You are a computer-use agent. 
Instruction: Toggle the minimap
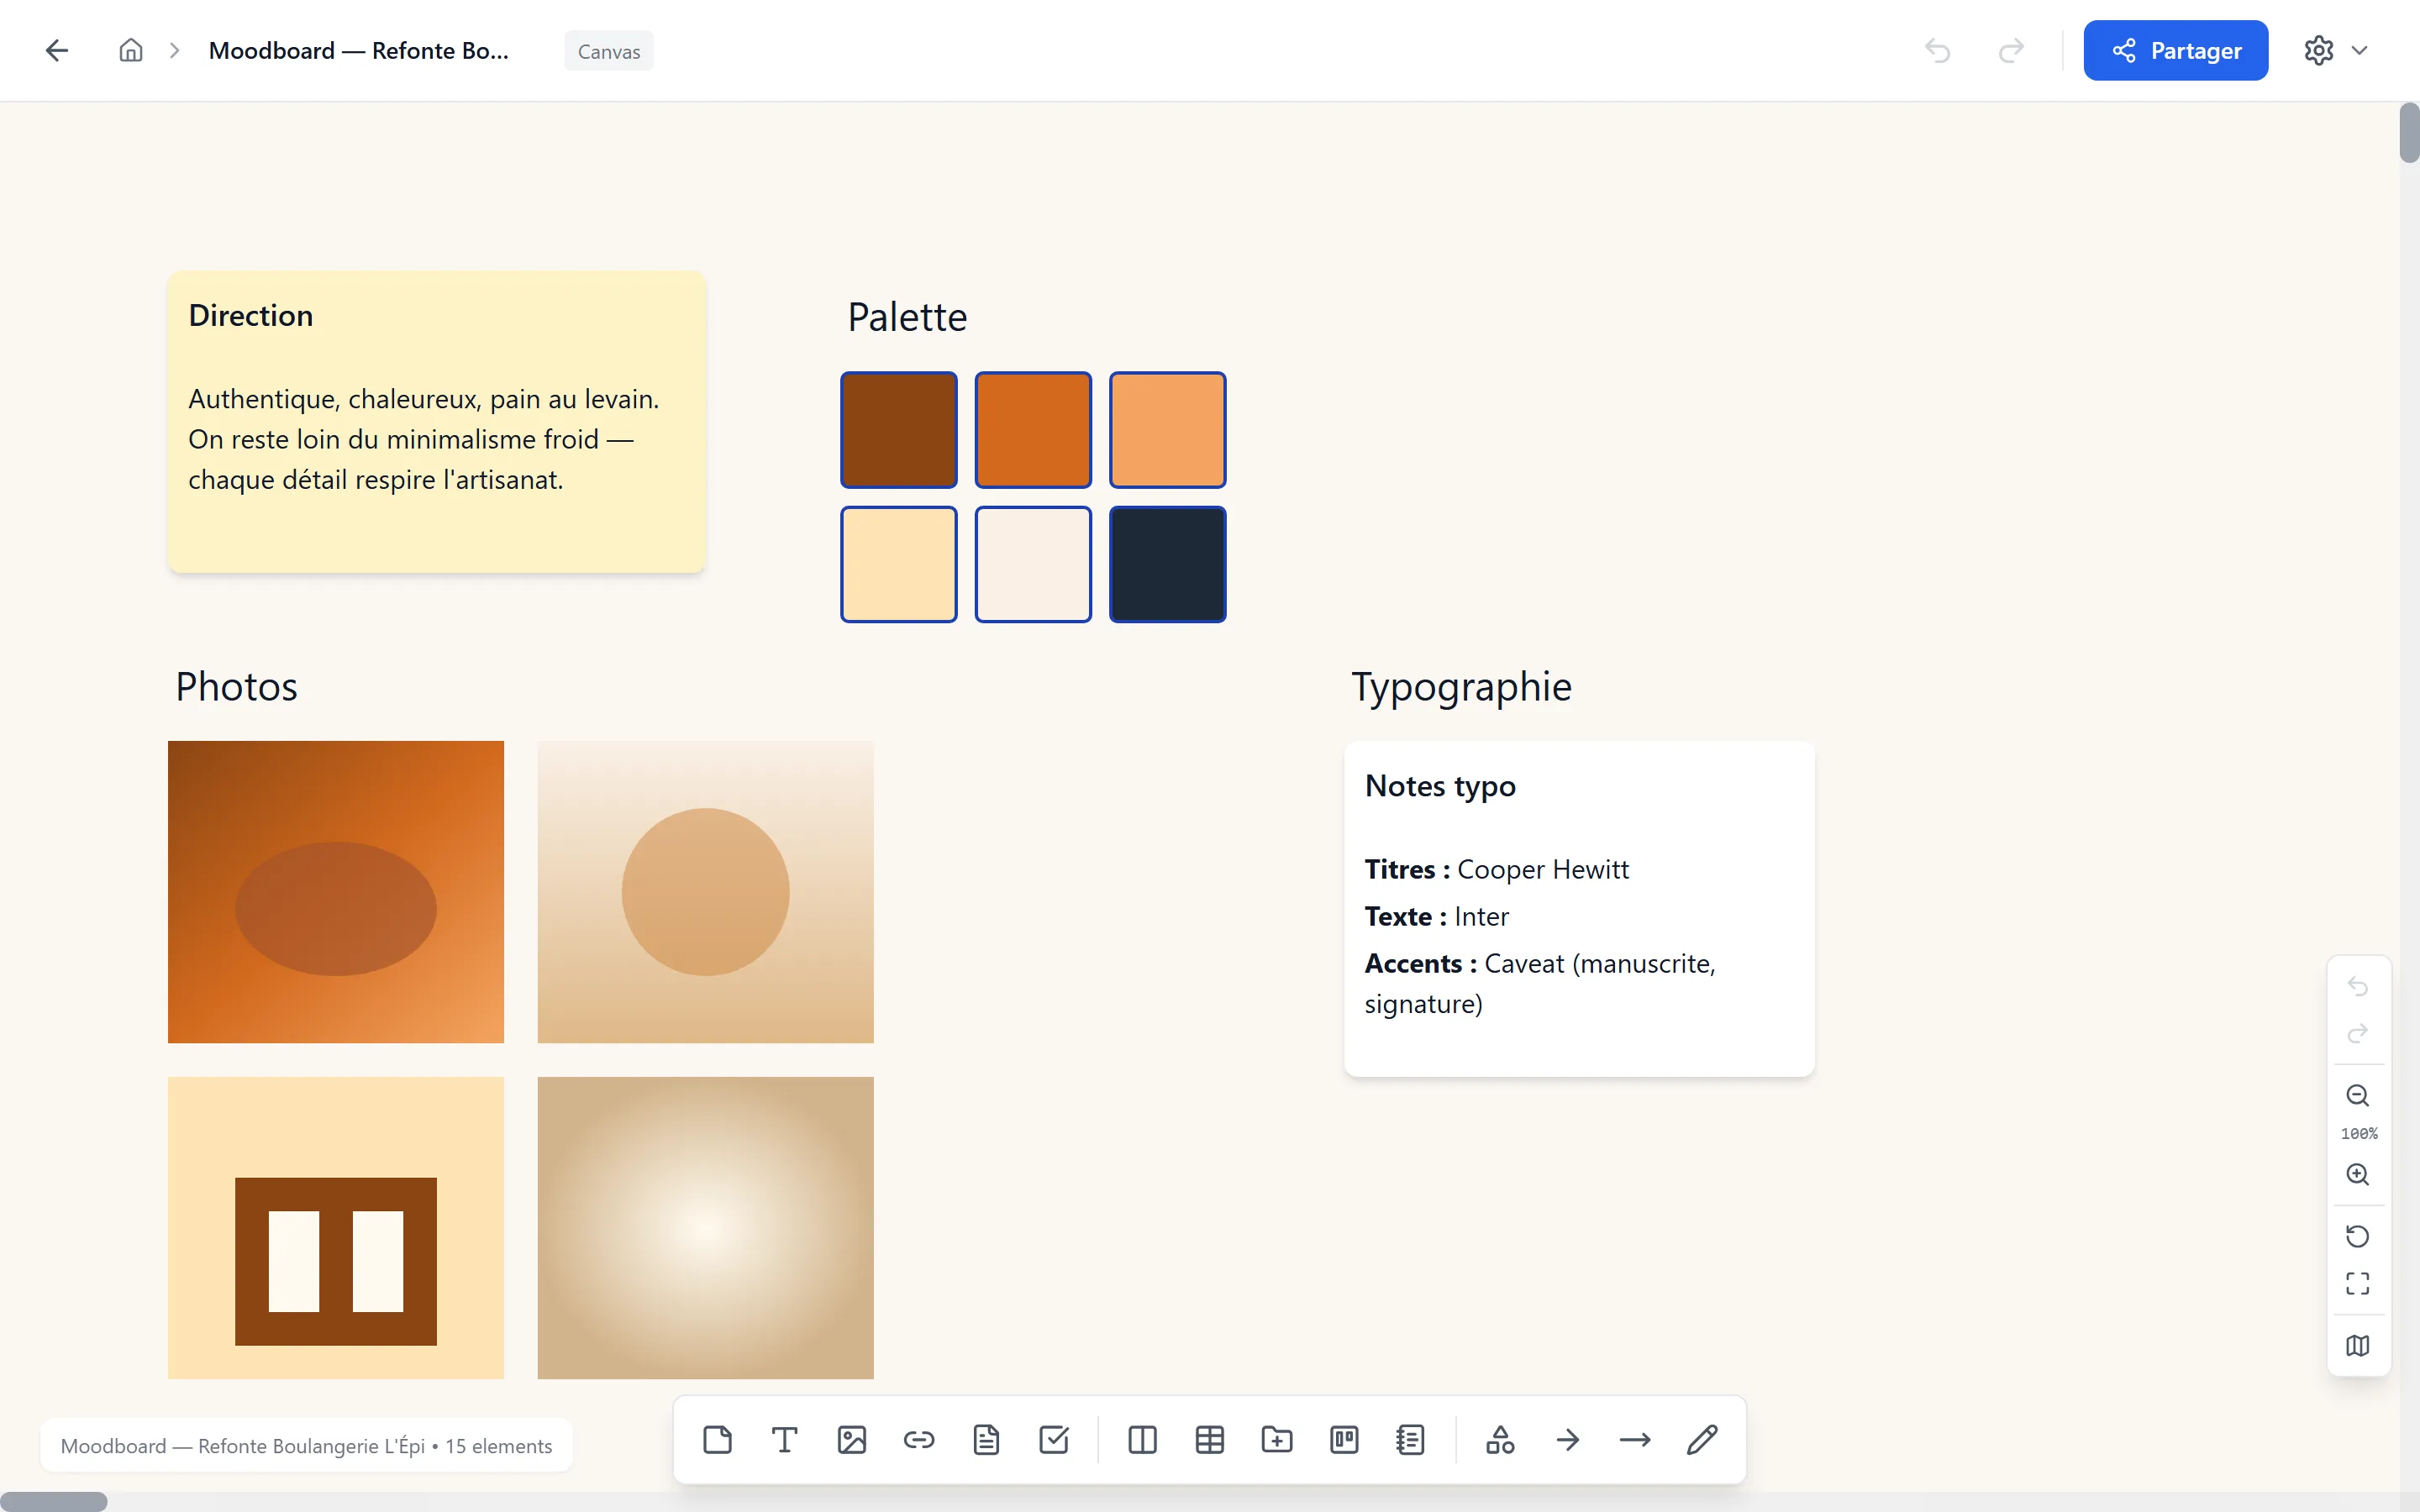click(x=2358, y=1346)
